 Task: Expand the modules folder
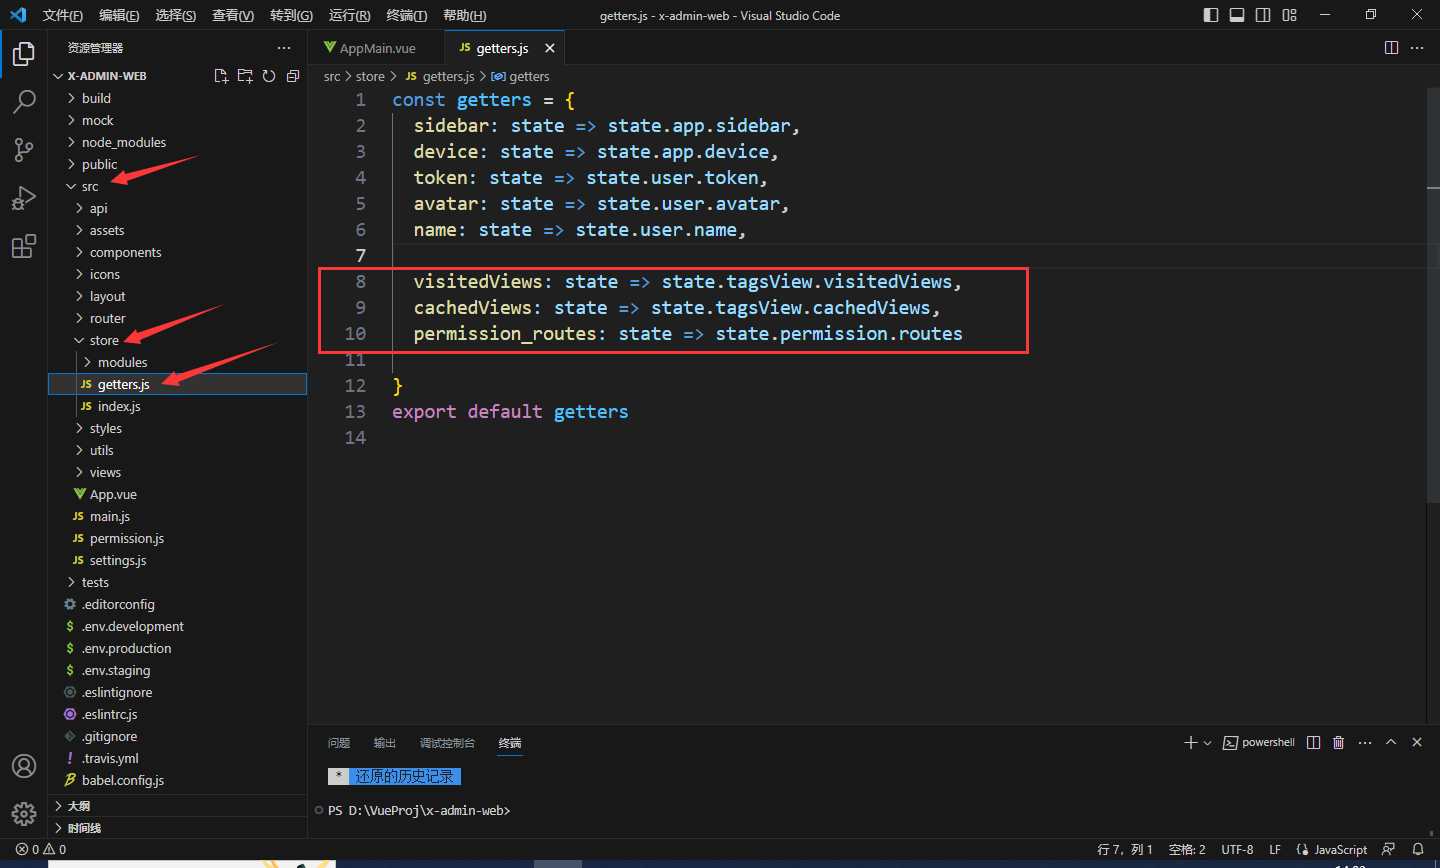[x=178, y=362]
